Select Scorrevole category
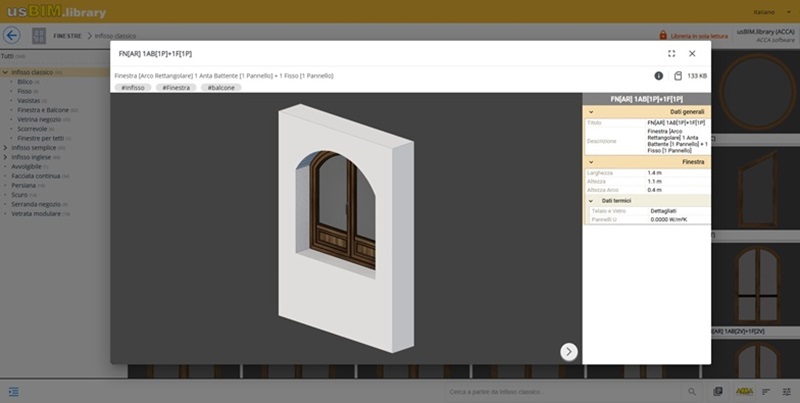This screenshot has height=403, width=800. pyautogui.click(x=32, y=129)
